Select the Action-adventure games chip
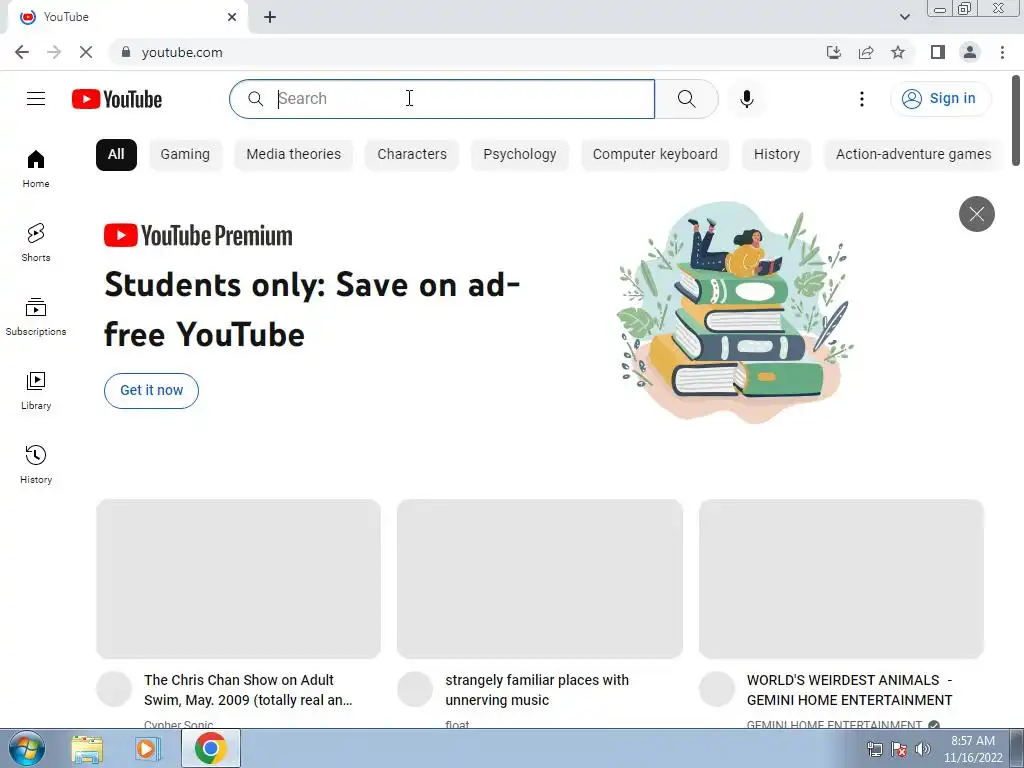The height and width of the screenshot is (768, 1024). (913, 155)
